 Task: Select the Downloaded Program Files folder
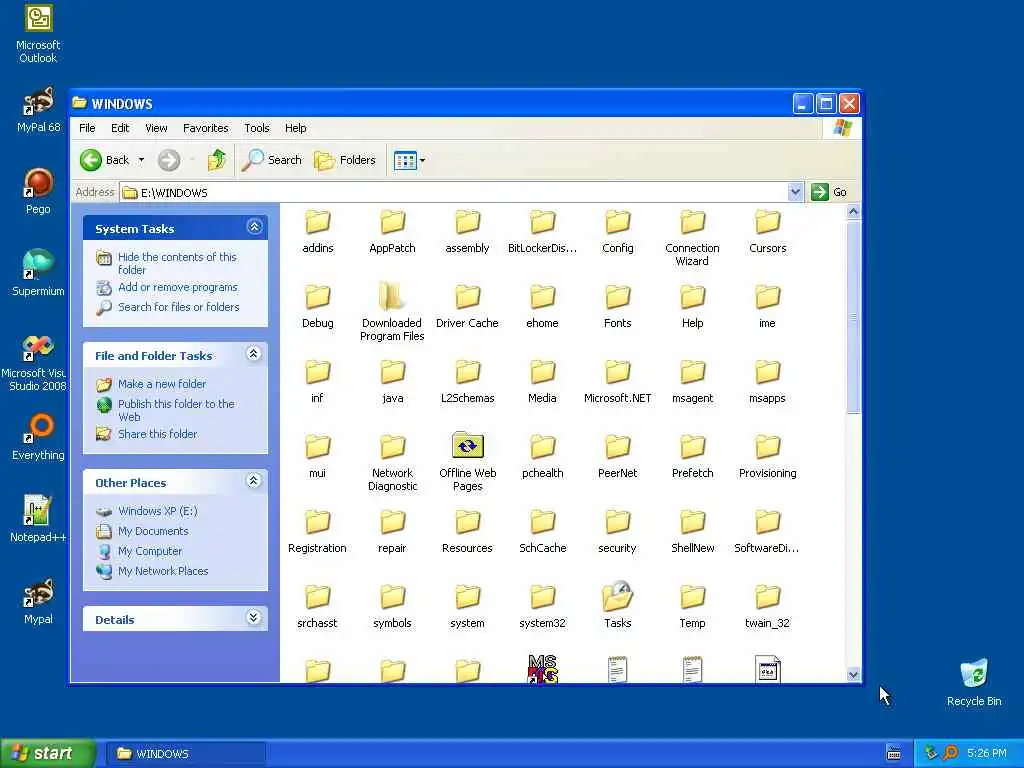(x=392, y=312)
